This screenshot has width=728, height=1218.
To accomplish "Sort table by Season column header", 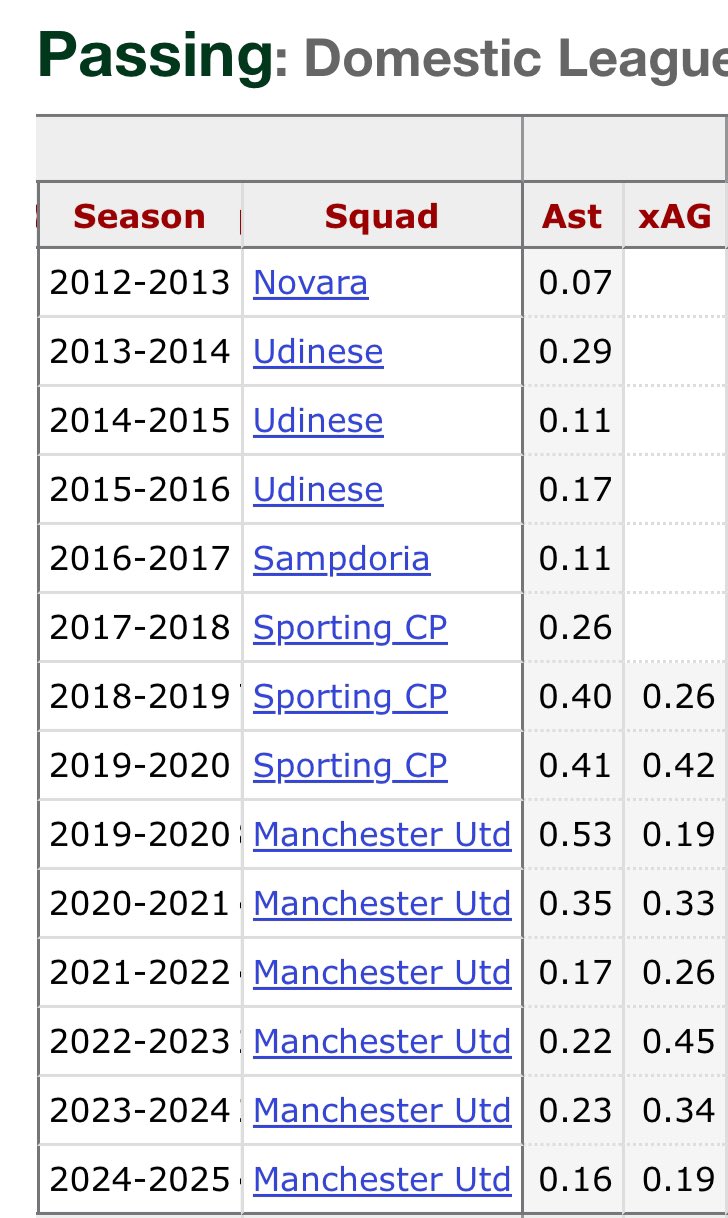I will coord(140,216).
